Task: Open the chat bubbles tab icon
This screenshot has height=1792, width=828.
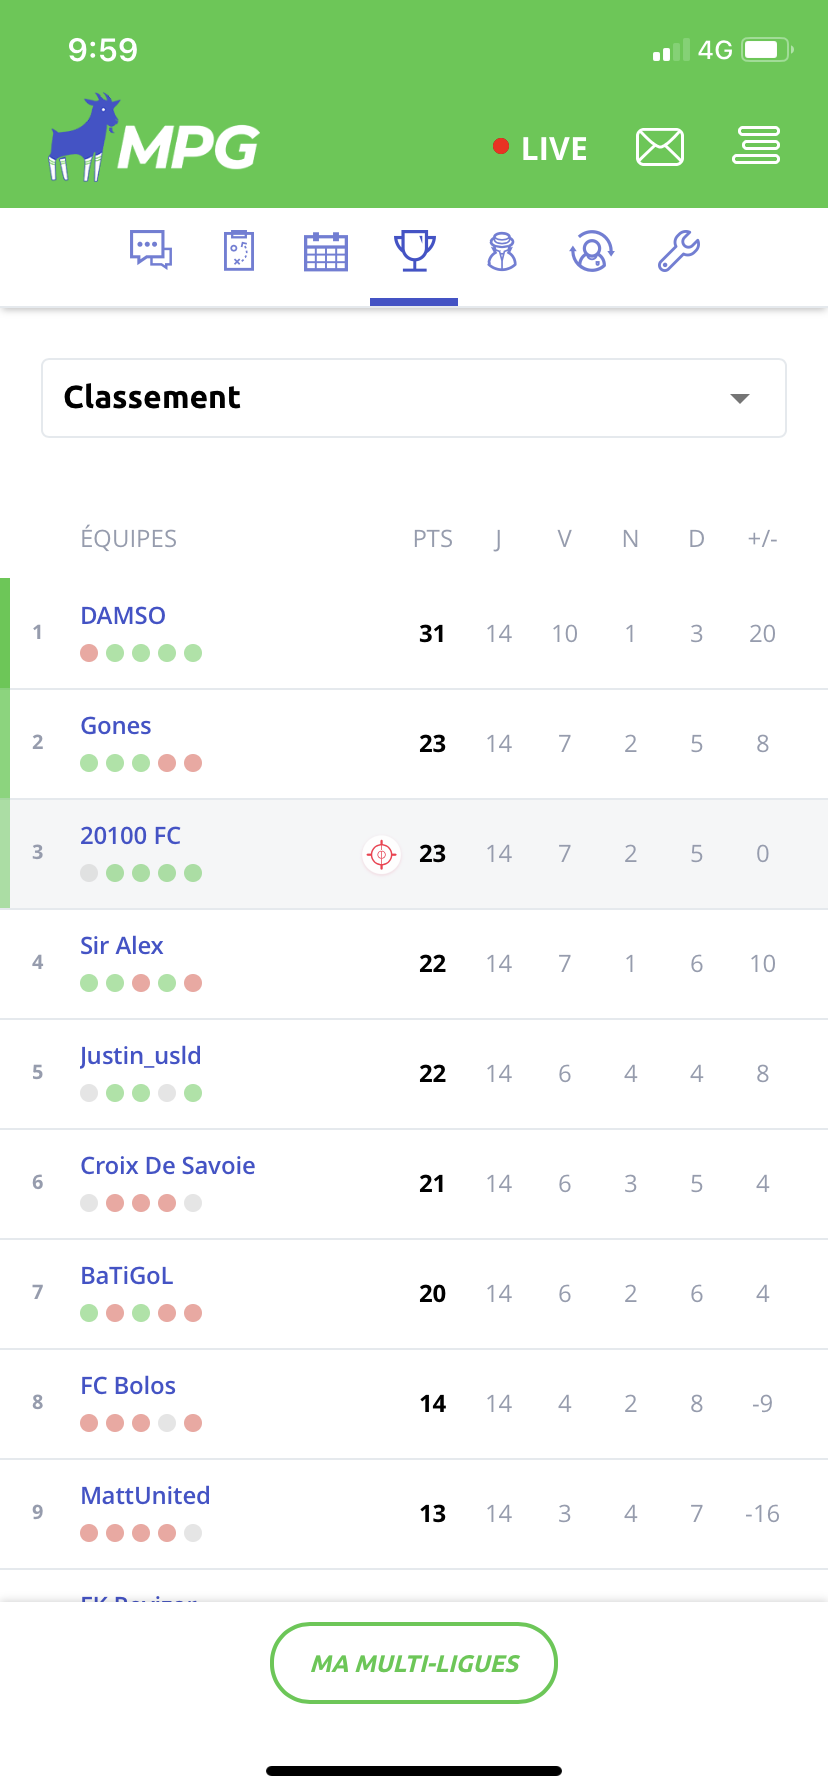Action: tap(151, 250)
